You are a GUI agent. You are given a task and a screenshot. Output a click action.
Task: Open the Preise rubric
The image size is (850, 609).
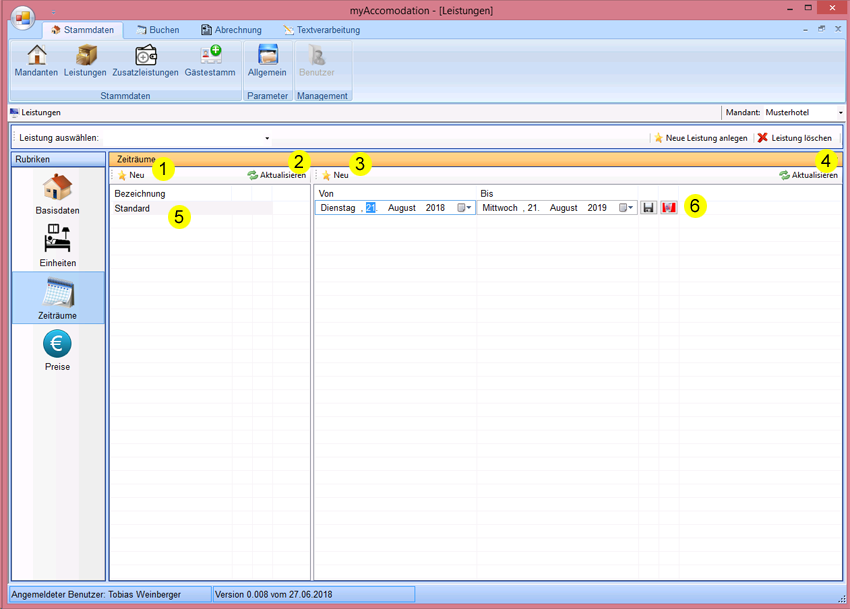tap(57, 350)
